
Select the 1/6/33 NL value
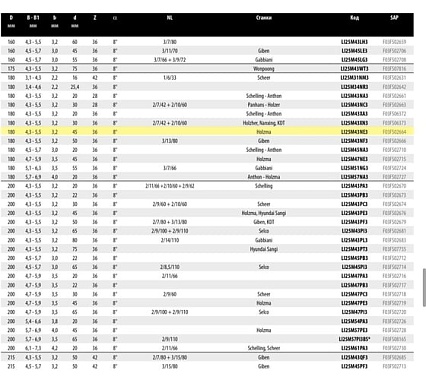(170, 78)
